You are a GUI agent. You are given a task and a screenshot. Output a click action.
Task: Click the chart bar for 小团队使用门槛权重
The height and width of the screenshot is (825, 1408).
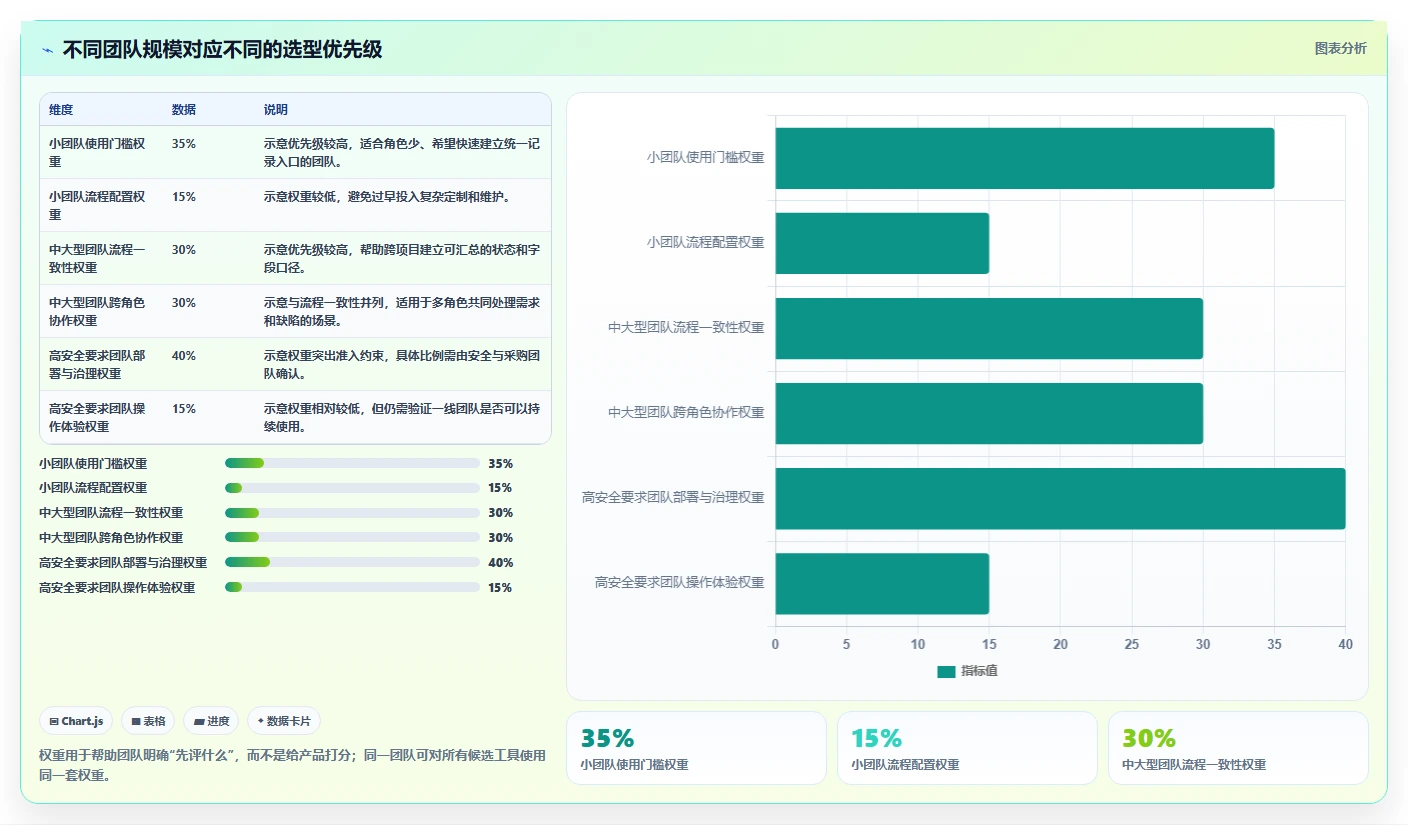[x=1024, y=158]
